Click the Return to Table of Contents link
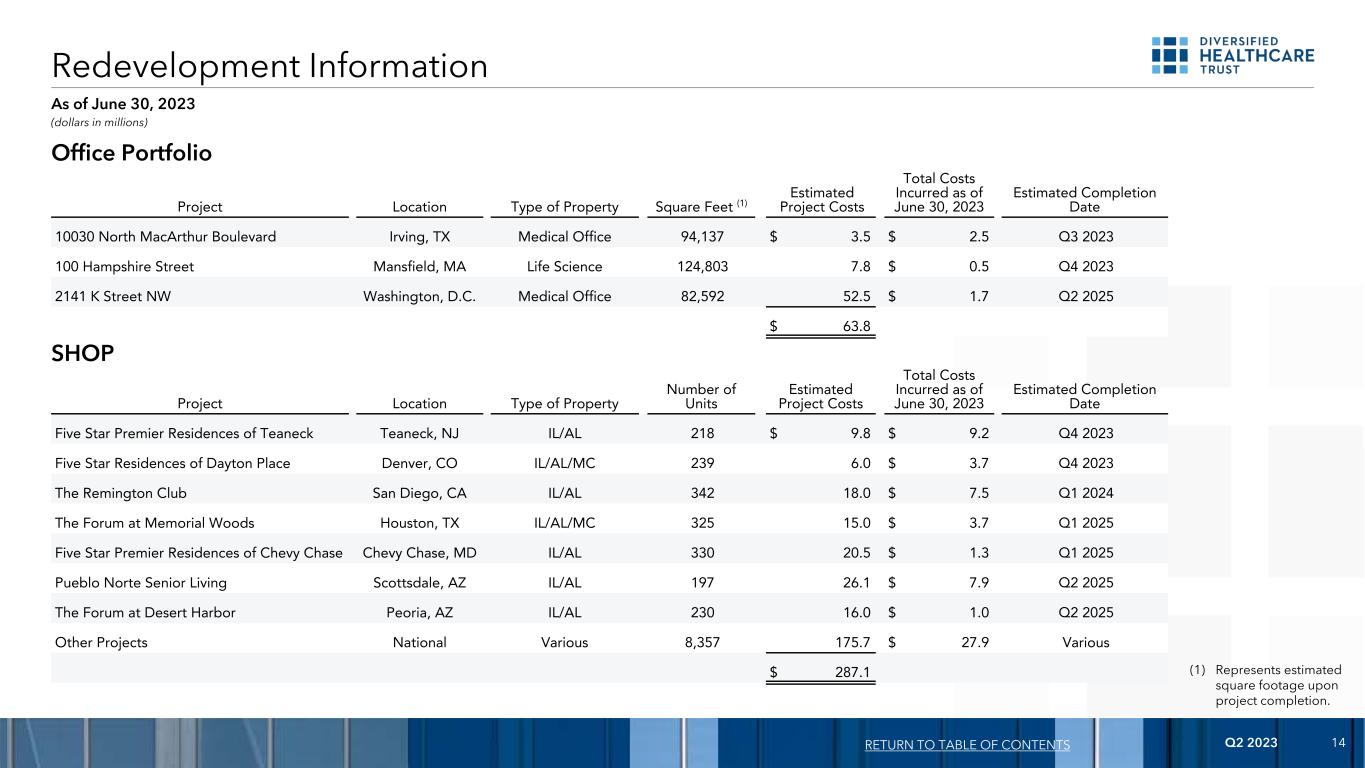The image size is (1365, 768). (964, 745)
